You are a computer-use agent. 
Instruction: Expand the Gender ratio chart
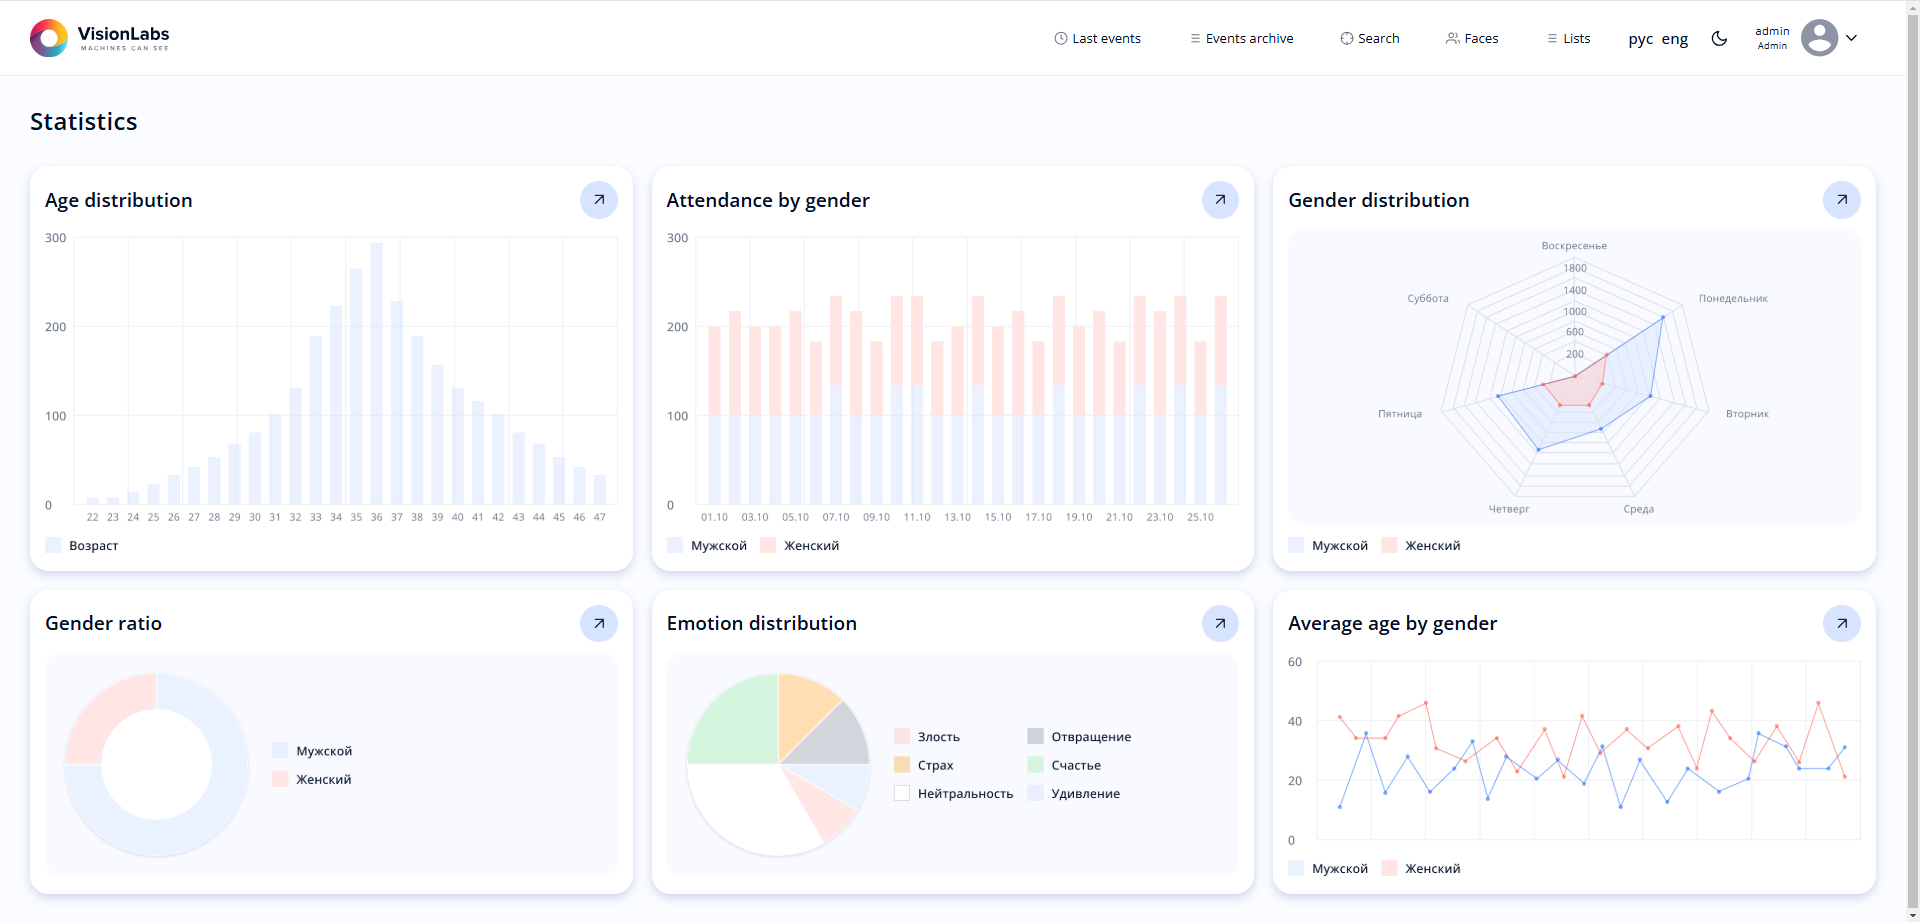(x=598, y=623)
